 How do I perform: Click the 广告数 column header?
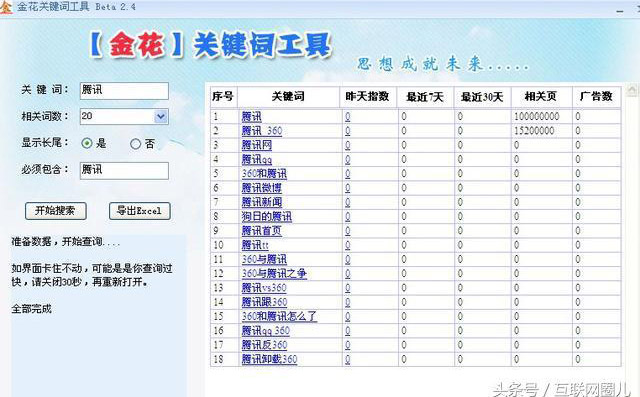pos(596,97)
